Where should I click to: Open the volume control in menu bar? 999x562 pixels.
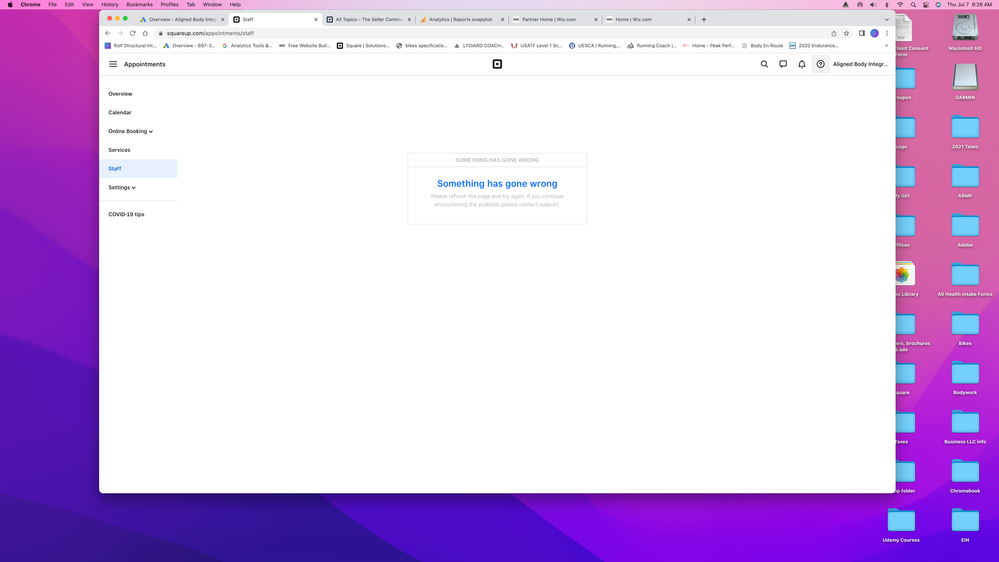873,4
